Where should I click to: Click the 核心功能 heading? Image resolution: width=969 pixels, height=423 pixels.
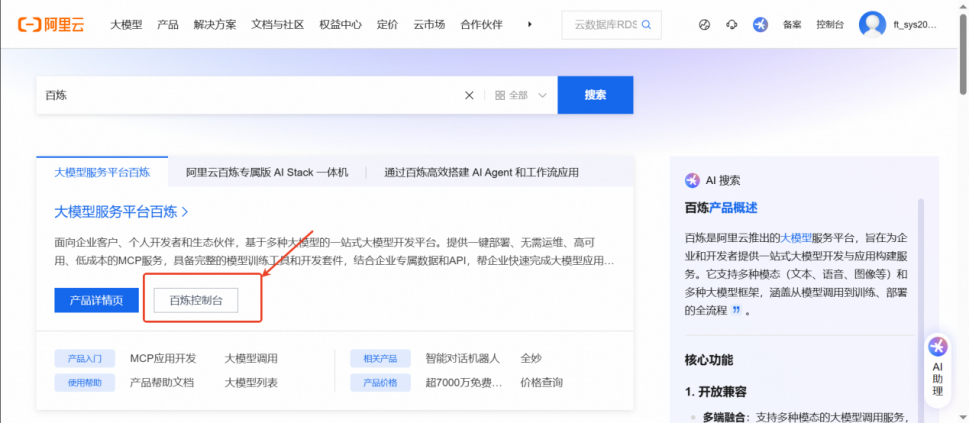click(x=709, y=360)
